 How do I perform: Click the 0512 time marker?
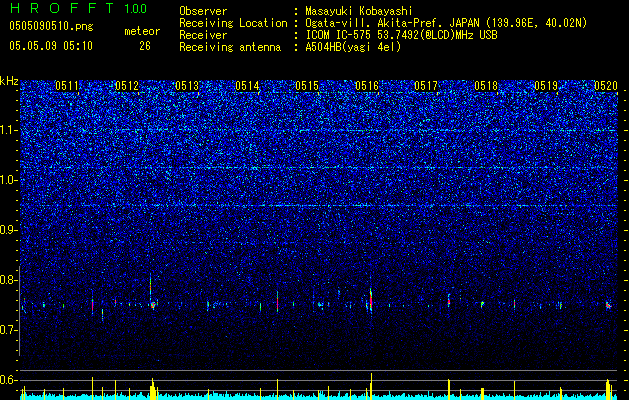[127, 86]
